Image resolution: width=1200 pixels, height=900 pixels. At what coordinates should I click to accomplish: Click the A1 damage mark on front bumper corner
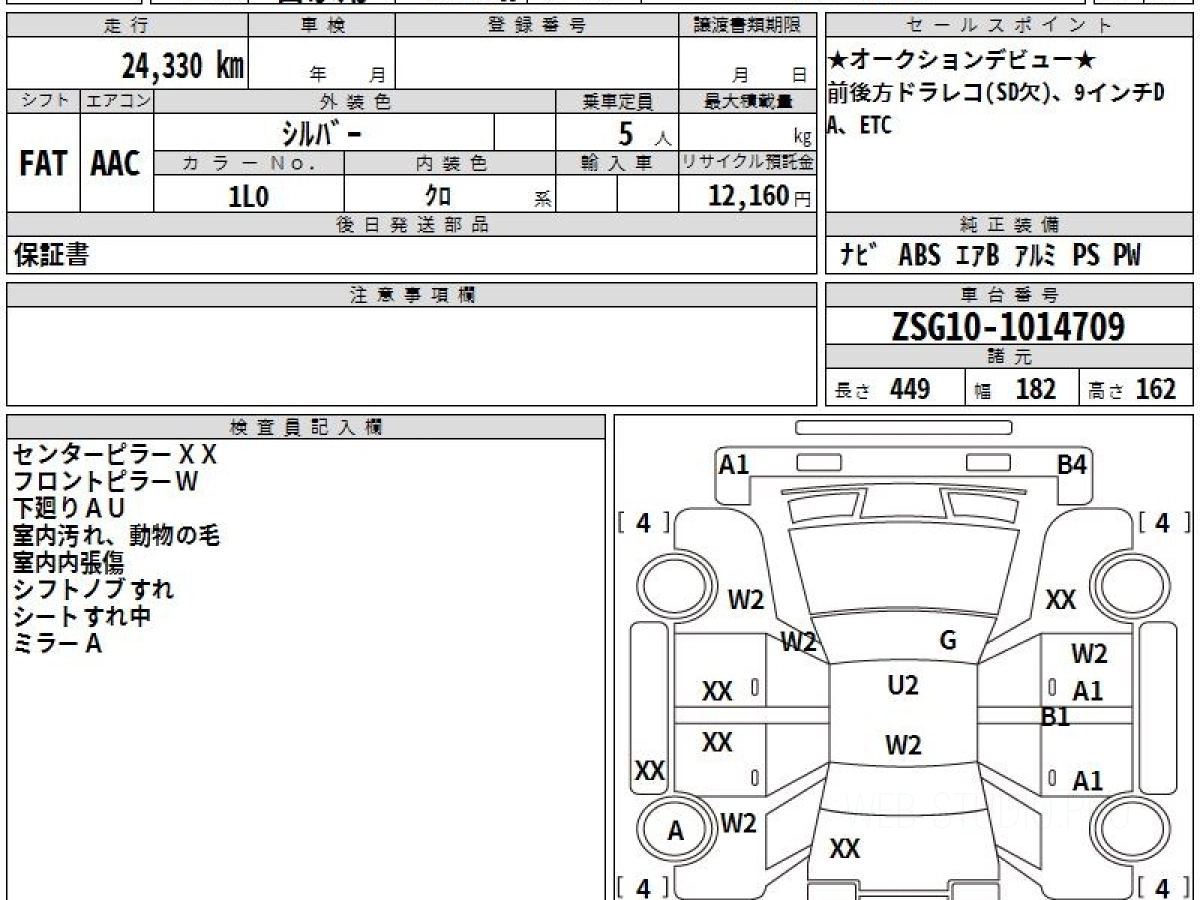[x=734, y=464]
